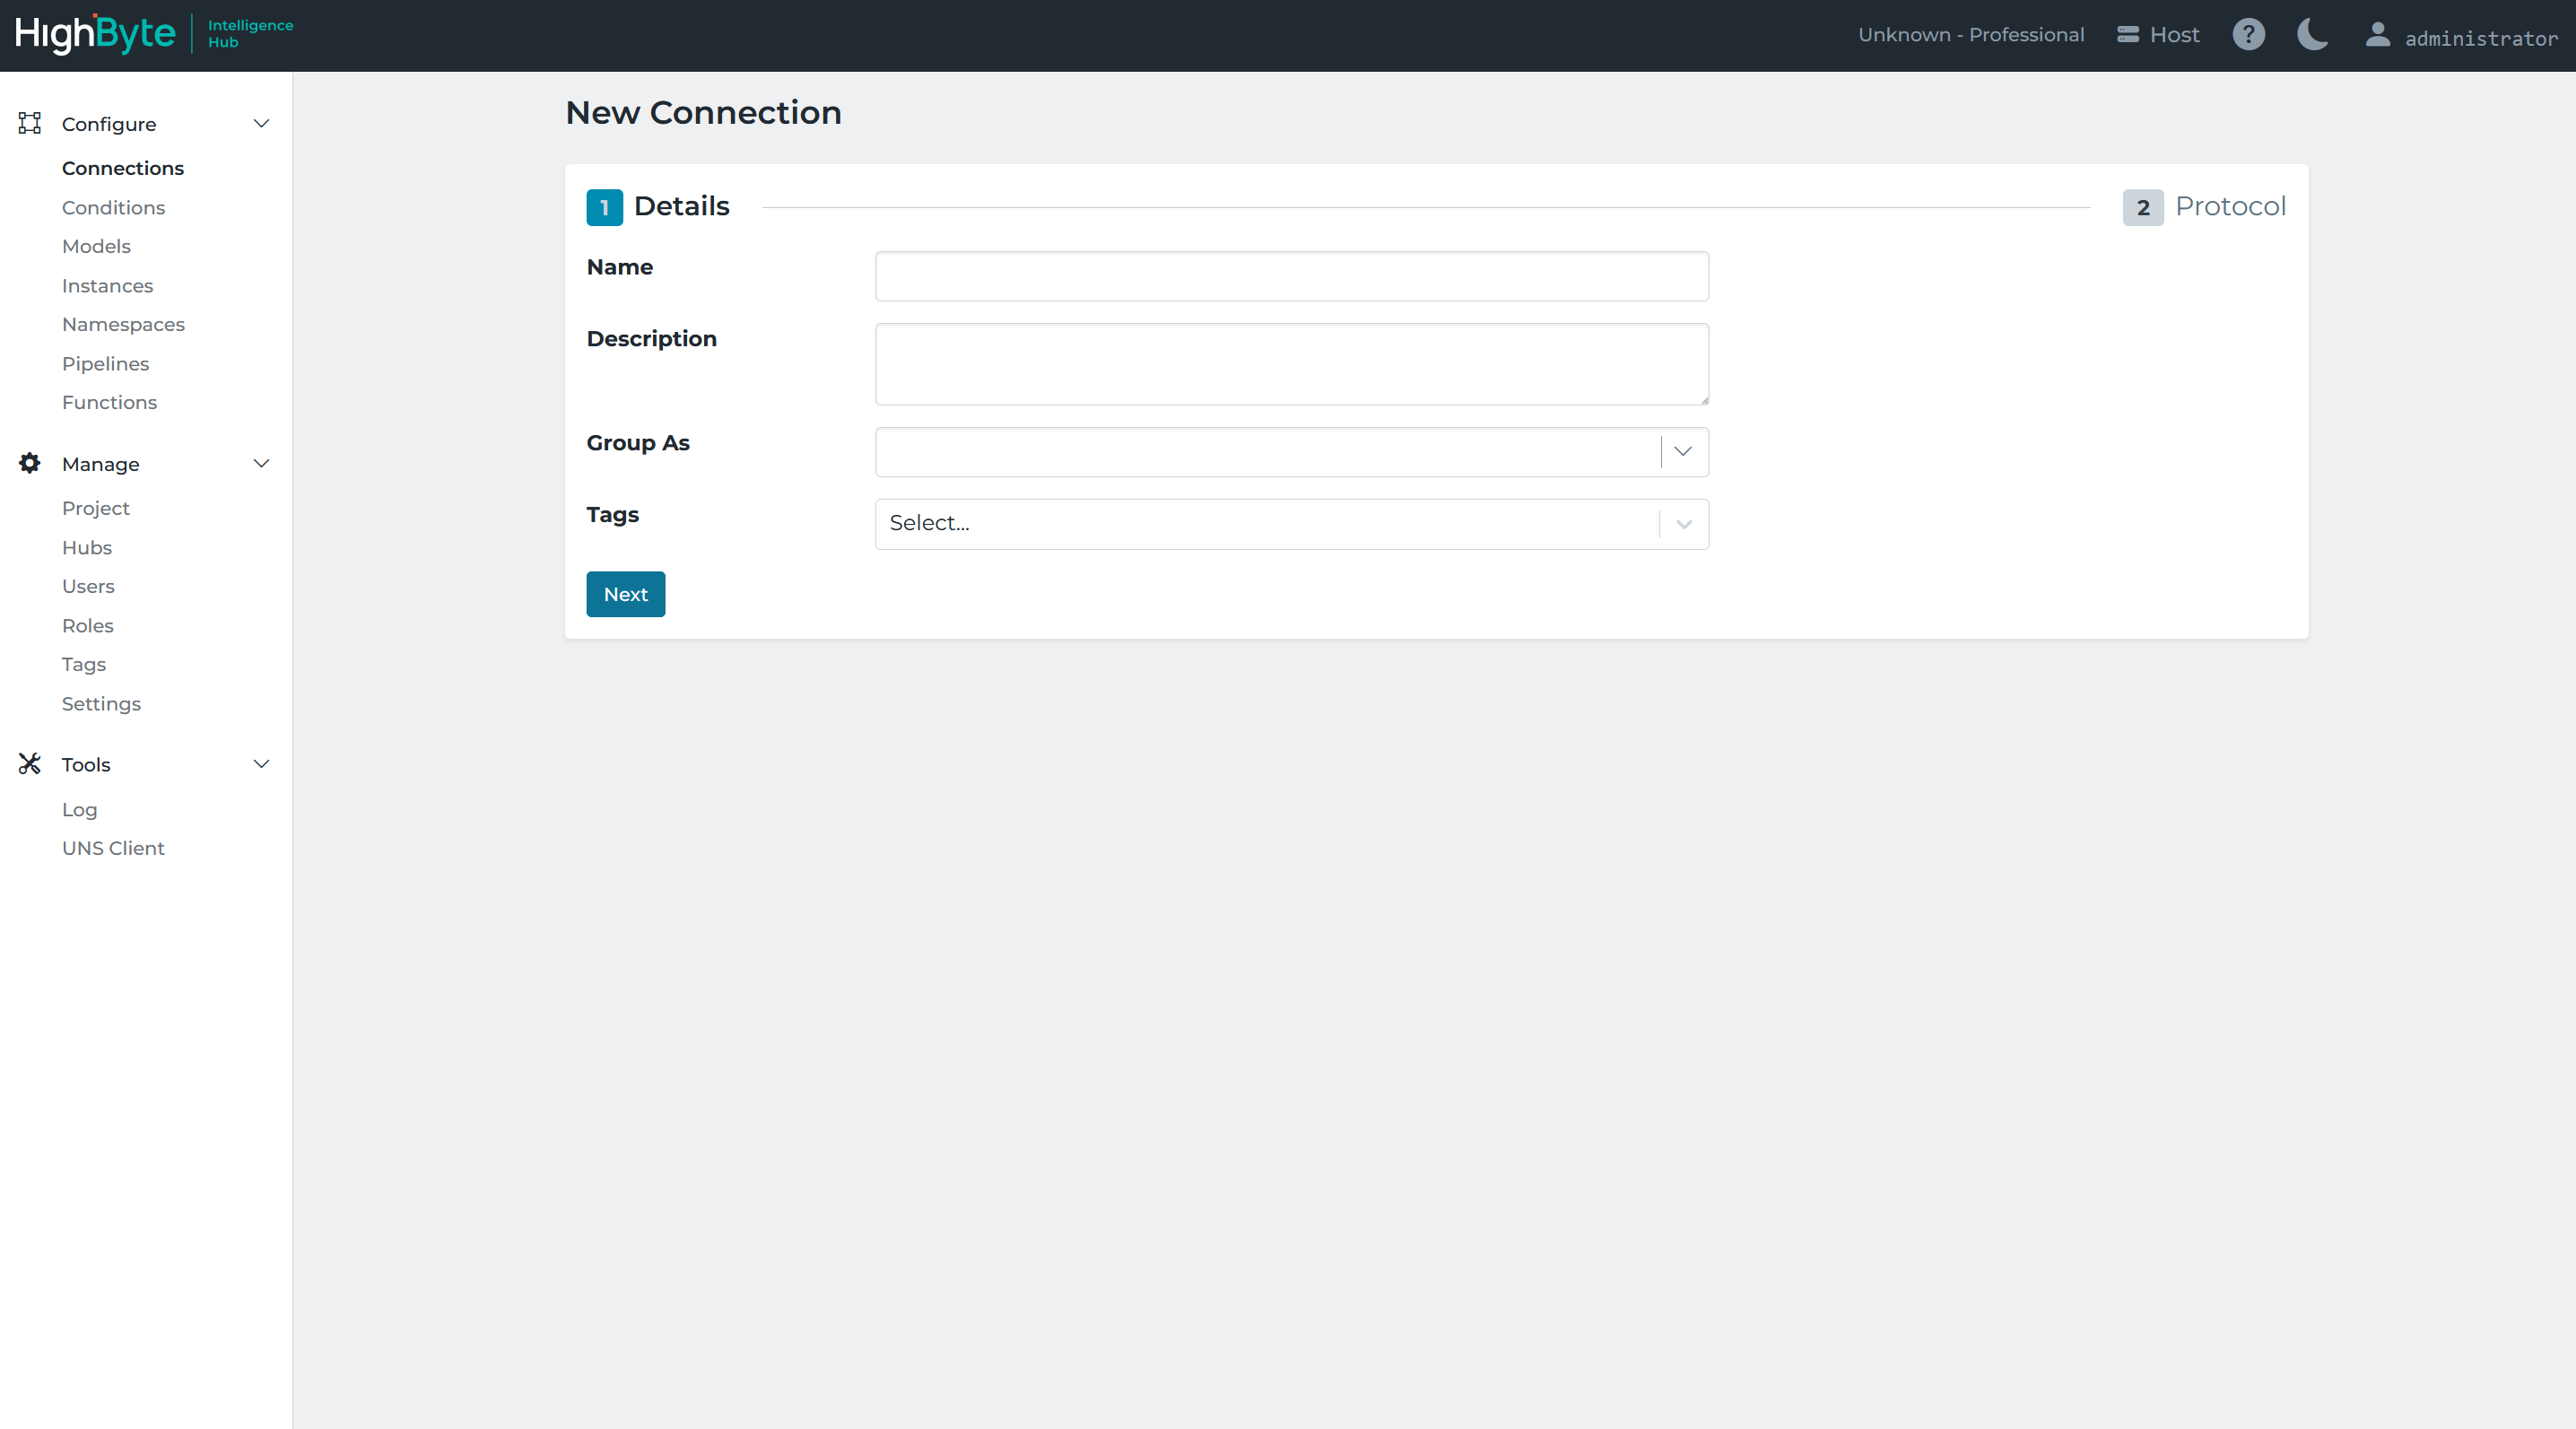This screenshot has width=2576, height=1429.
Task: Collapse the Configure section chevron
Action: (261, 123)
